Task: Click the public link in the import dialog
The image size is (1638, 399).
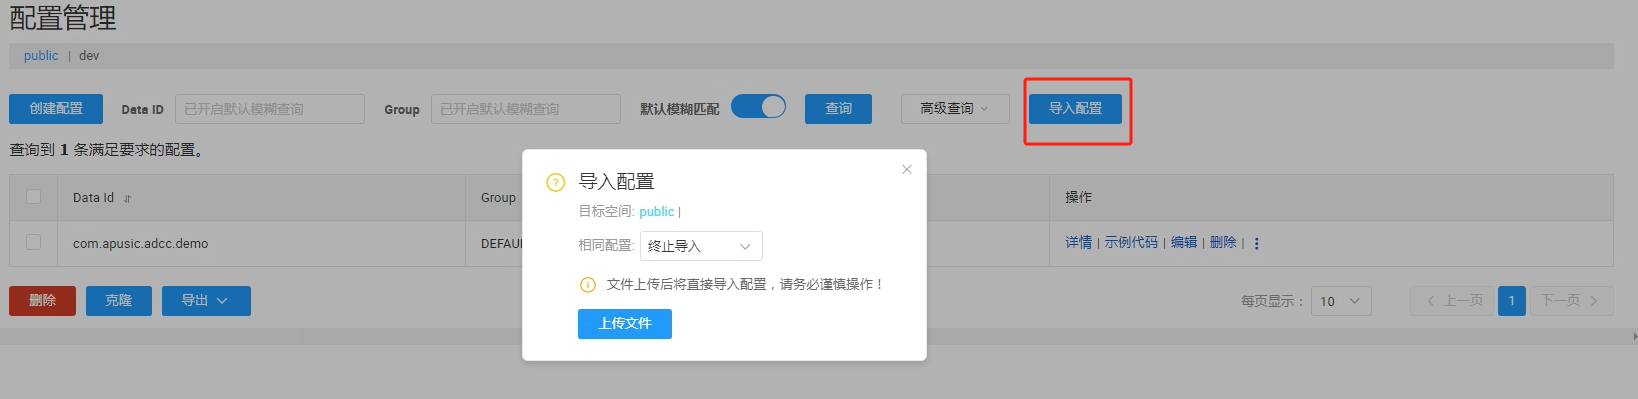Action: tap(657, 212)
